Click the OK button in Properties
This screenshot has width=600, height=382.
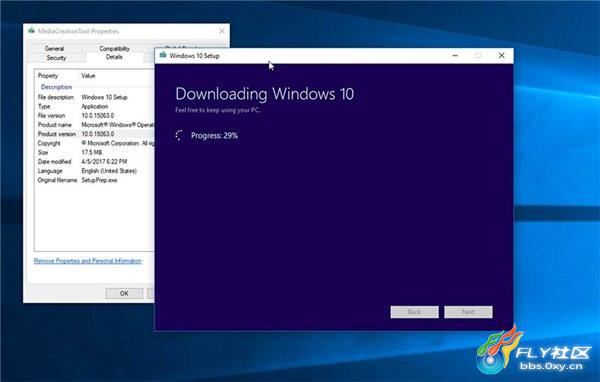[x=124, y=293]
